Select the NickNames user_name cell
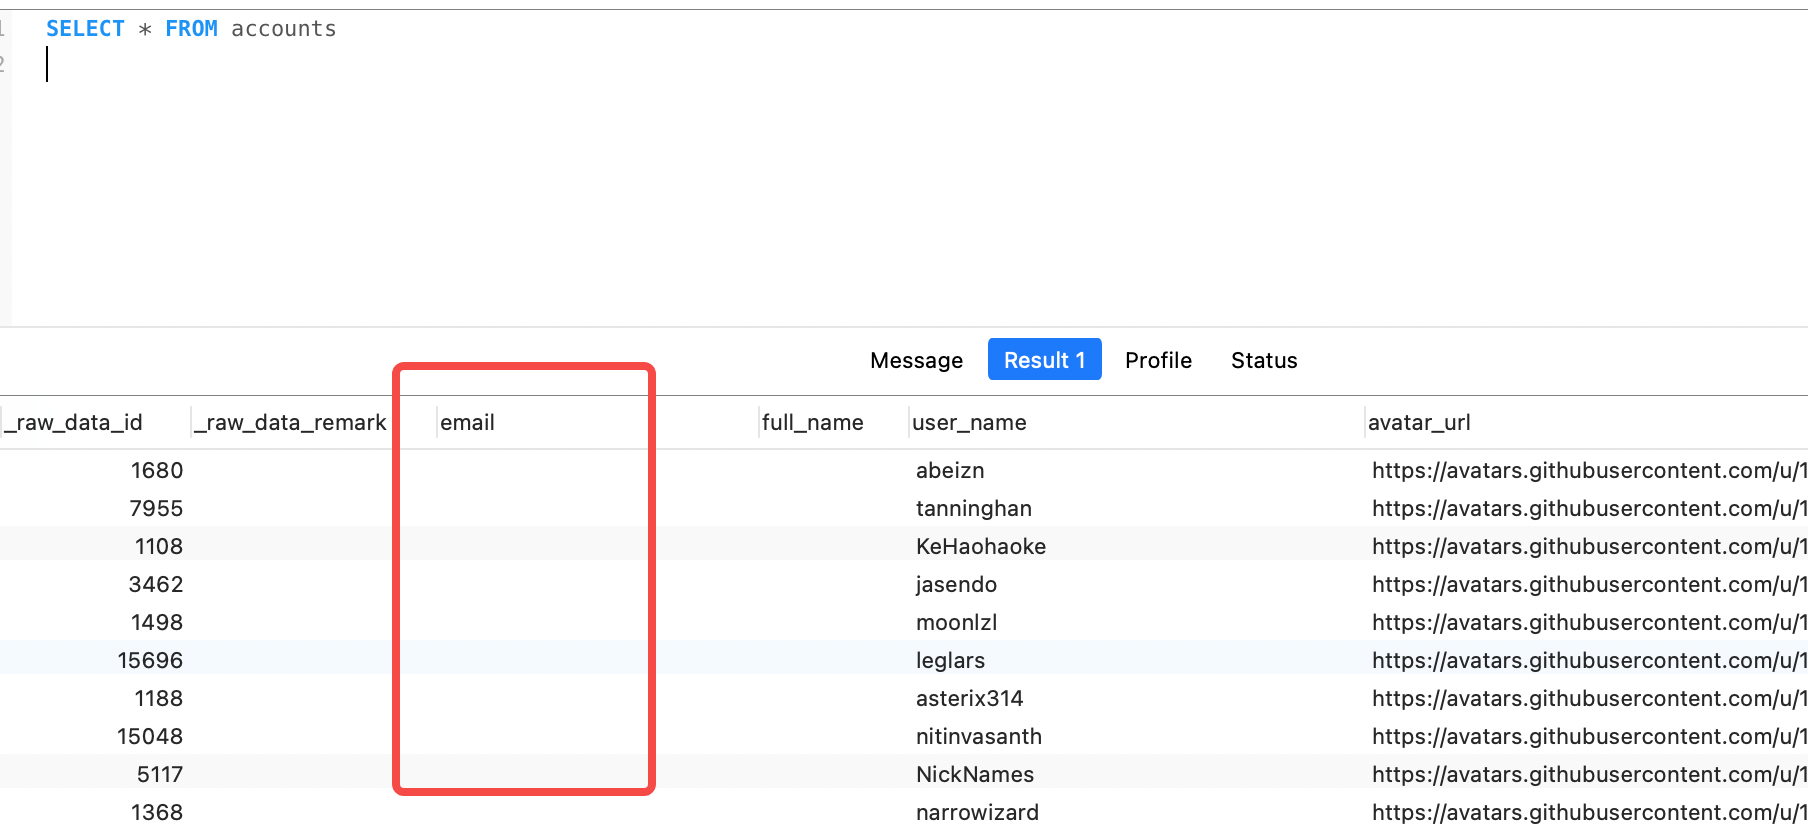This screenshot has height=824, width=1808. pyautogui.click(x=975, y=774)
